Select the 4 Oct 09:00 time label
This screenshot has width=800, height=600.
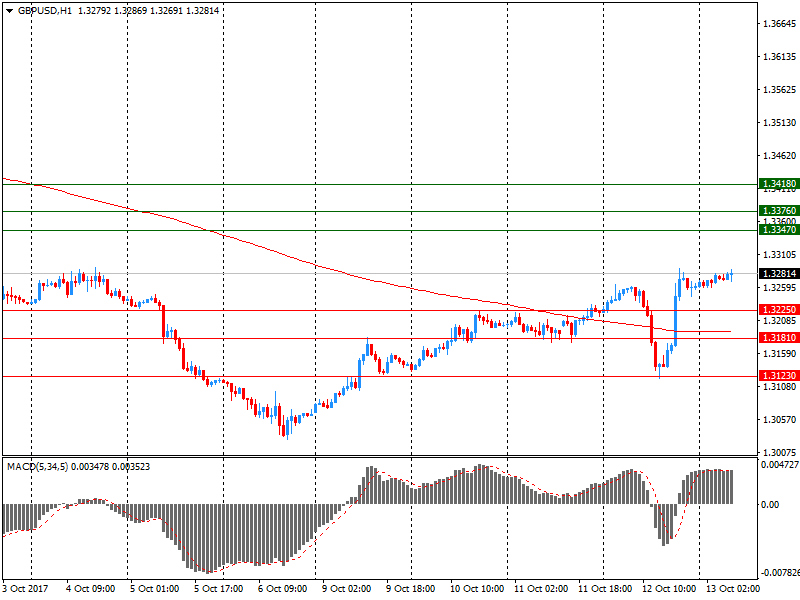91,589
